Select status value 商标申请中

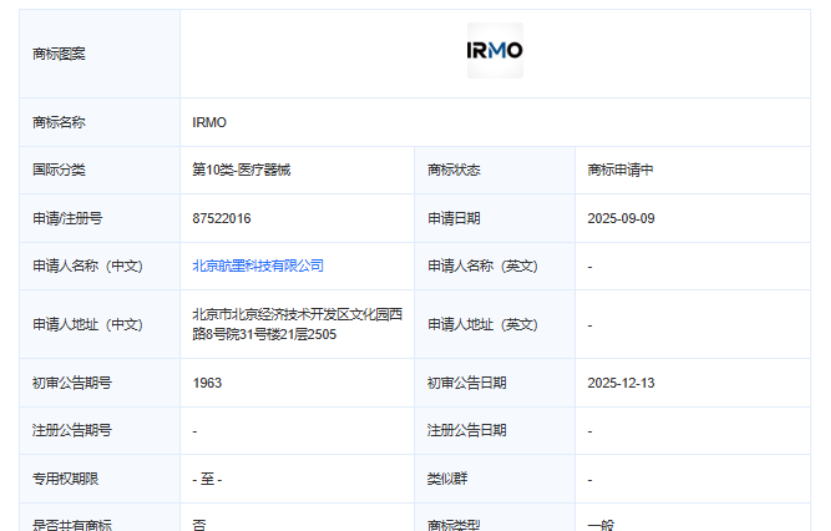pos(620,170)
